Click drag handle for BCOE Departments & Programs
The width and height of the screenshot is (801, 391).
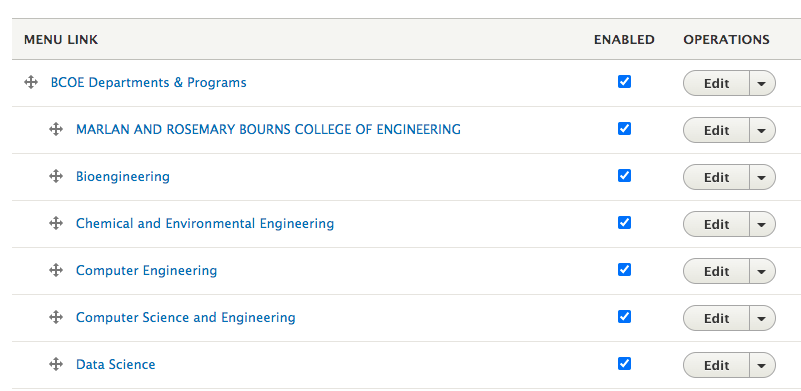point(31,82)
